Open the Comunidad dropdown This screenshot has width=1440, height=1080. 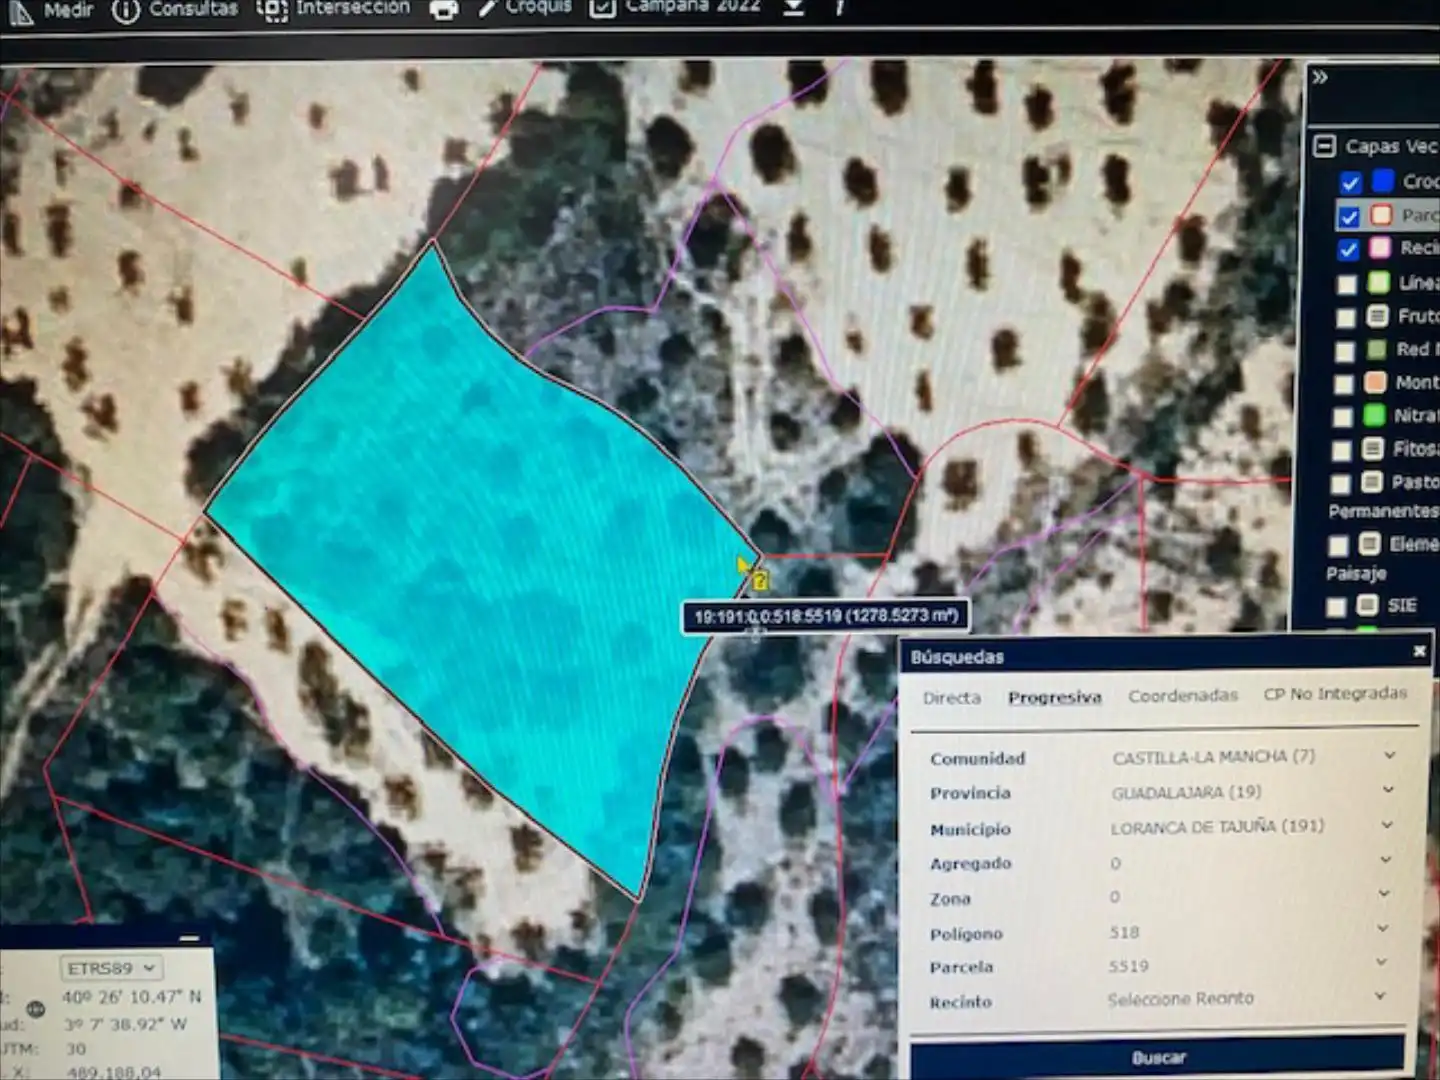[1390, 755]
